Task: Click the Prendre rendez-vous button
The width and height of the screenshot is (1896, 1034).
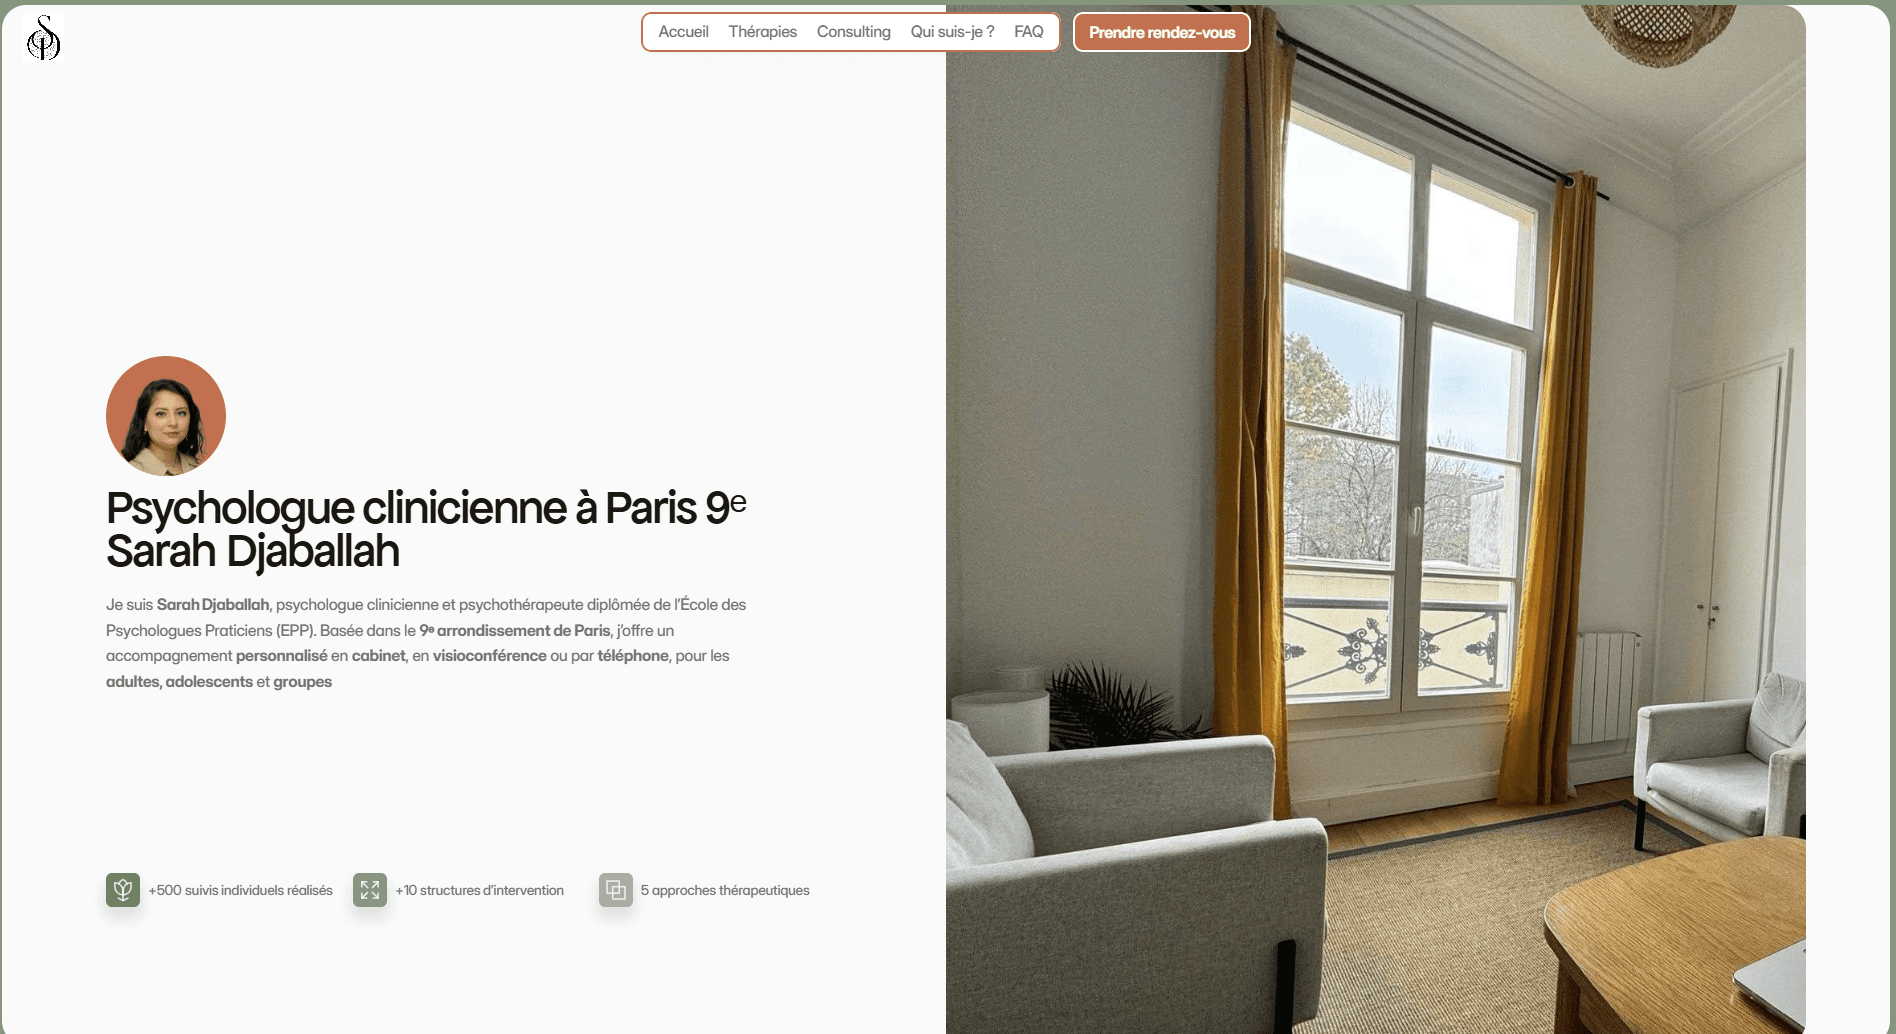Action: click(1162, 32)
